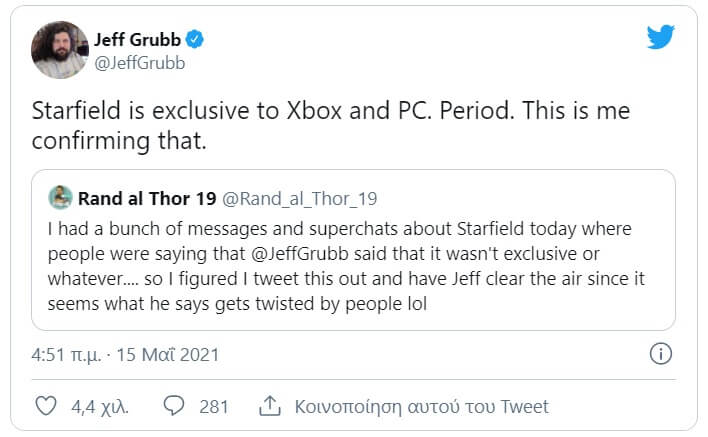The height and width of the screenshot is (437, 708).
Task: Open the Jeff Grubb display name link
Action: 138,40
